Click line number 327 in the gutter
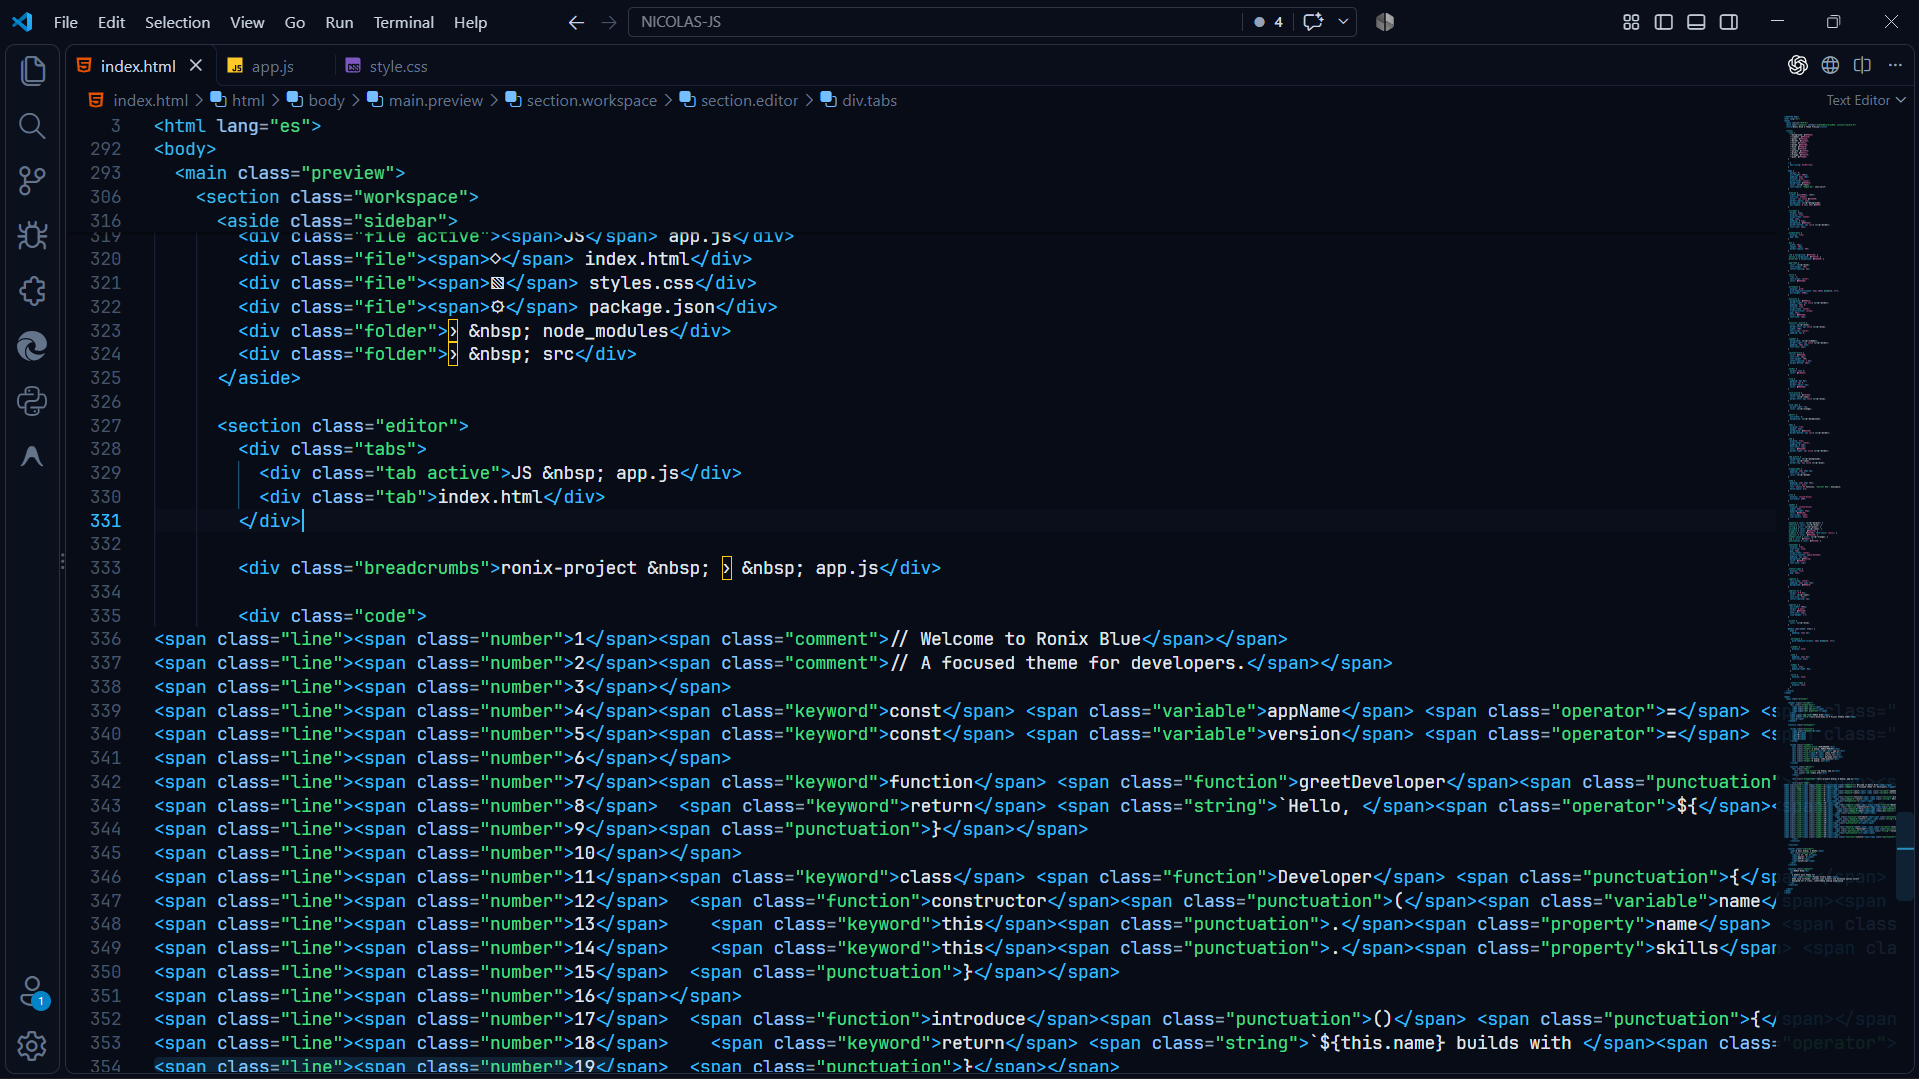Image resolution: width=1919 pixels, height=1079 pixels. pyautogui.click(x=106, y=426)
